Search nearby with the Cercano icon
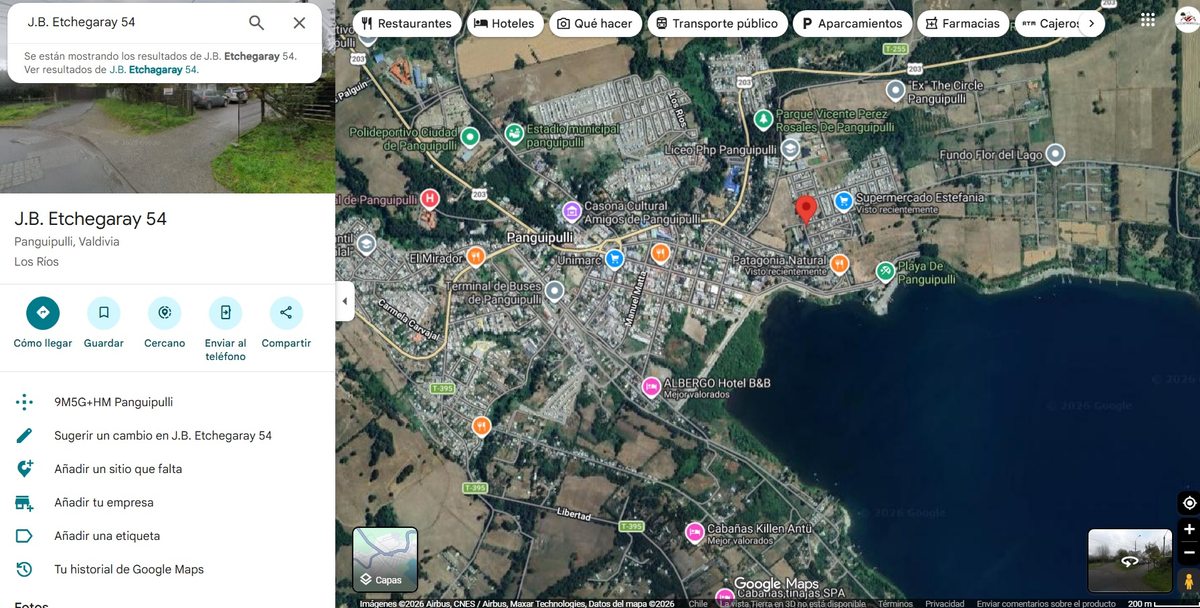The image size is (1200, 608). [165, 313]
